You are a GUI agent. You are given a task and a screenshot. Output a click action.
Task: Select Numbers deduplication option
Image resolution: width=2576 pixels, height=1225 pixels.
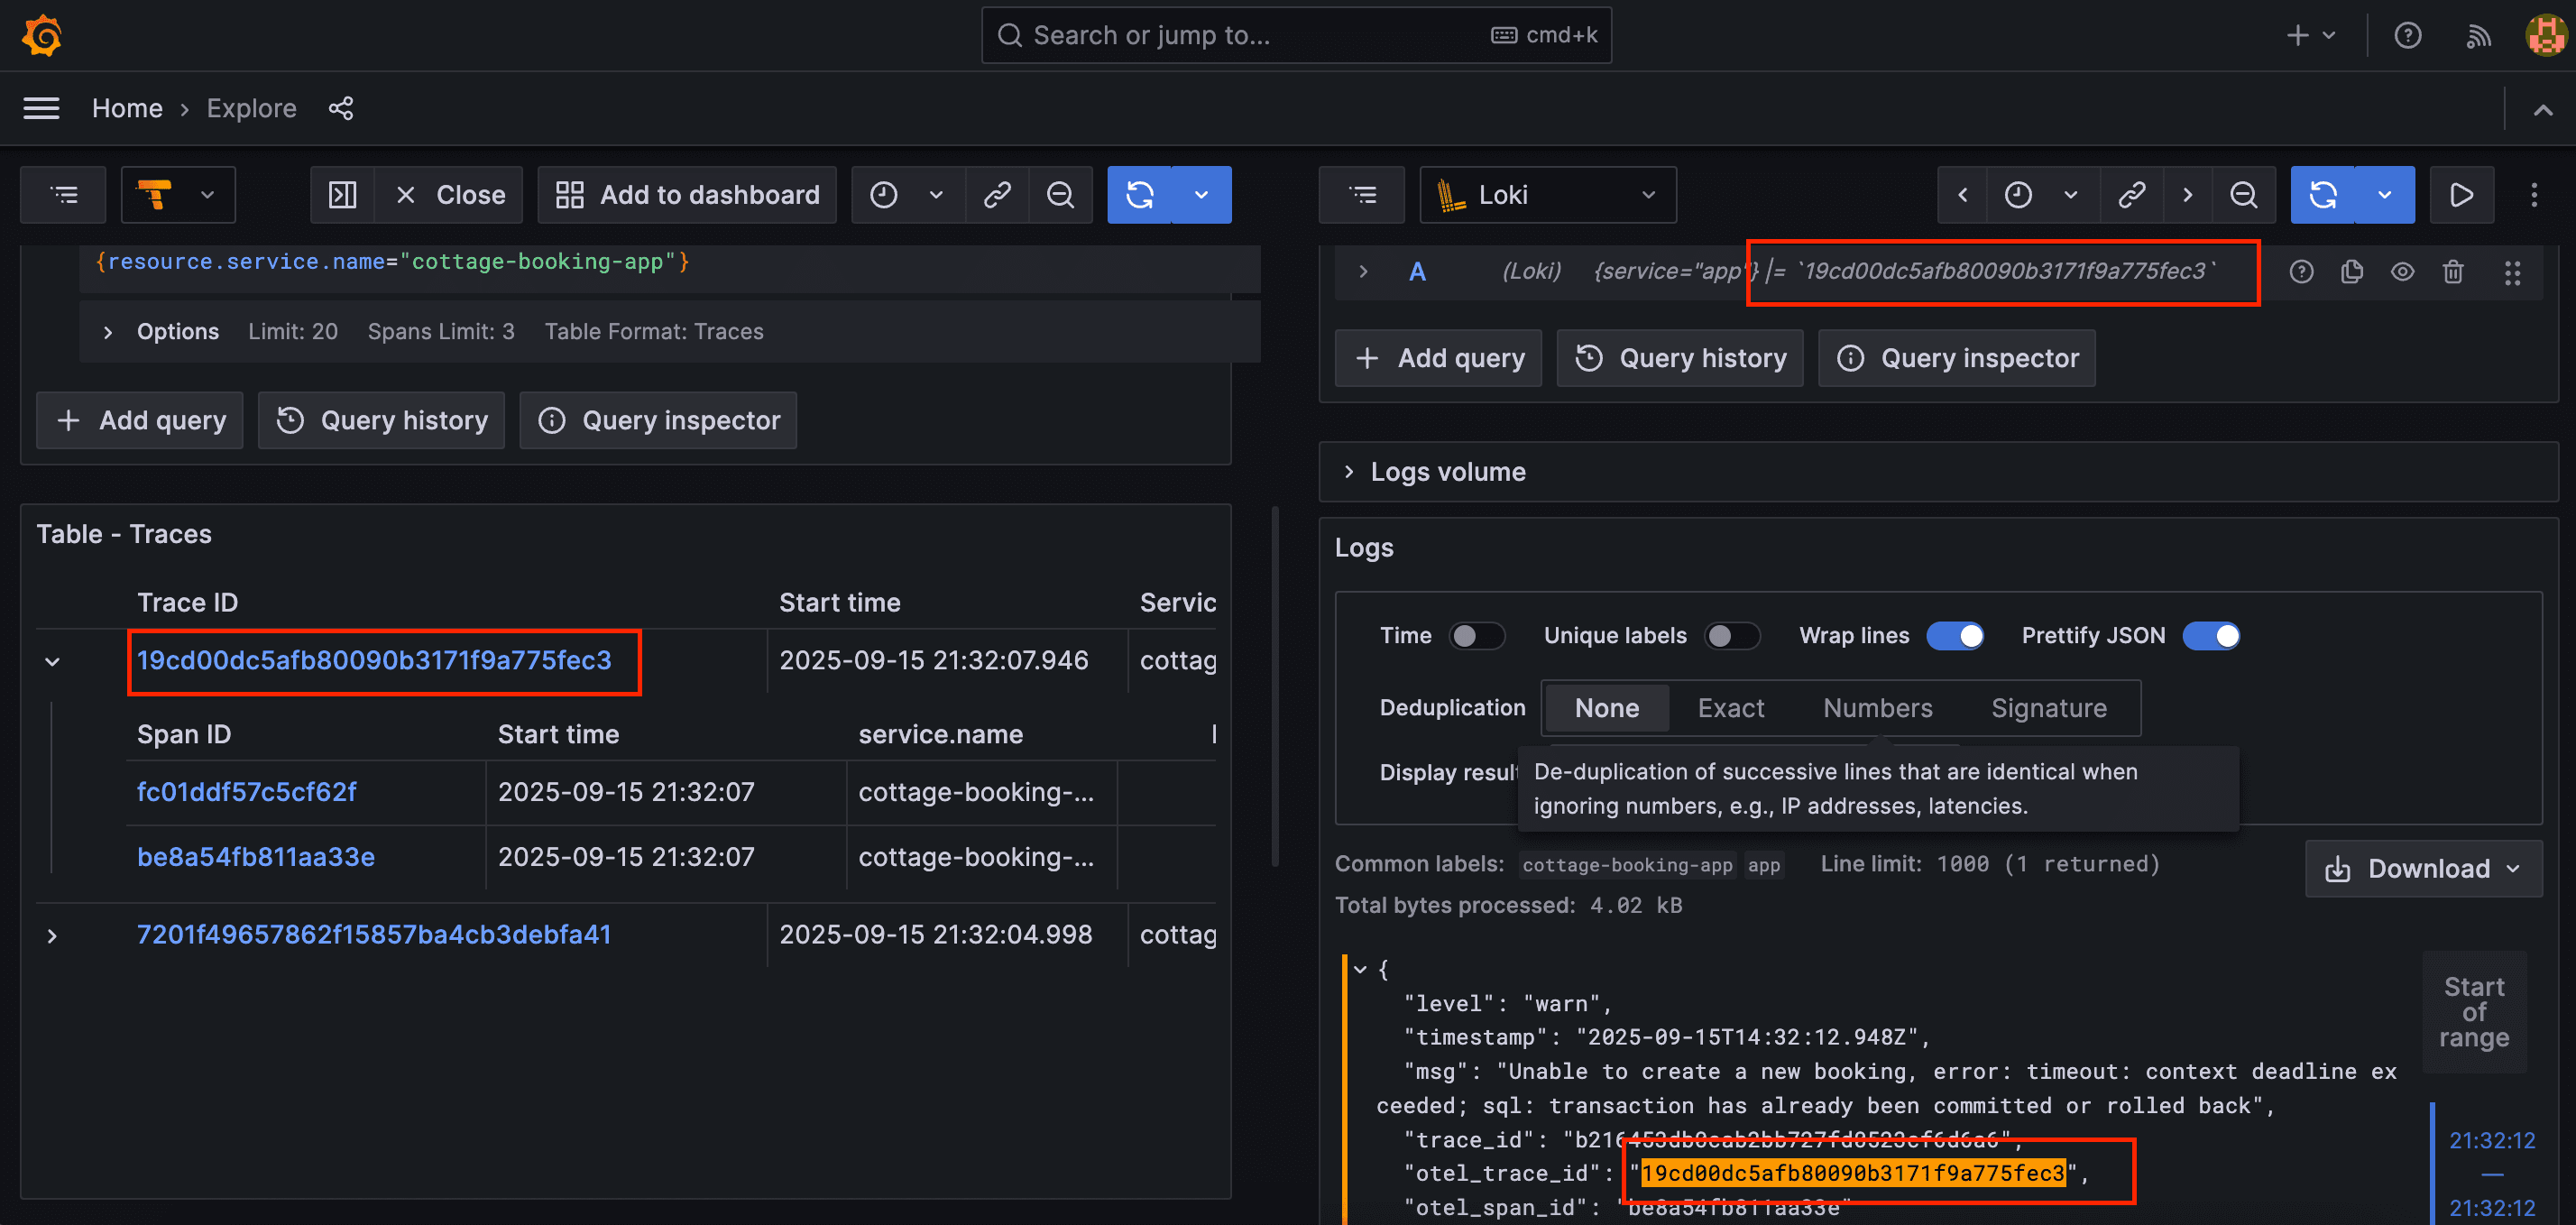point(1877,708)
